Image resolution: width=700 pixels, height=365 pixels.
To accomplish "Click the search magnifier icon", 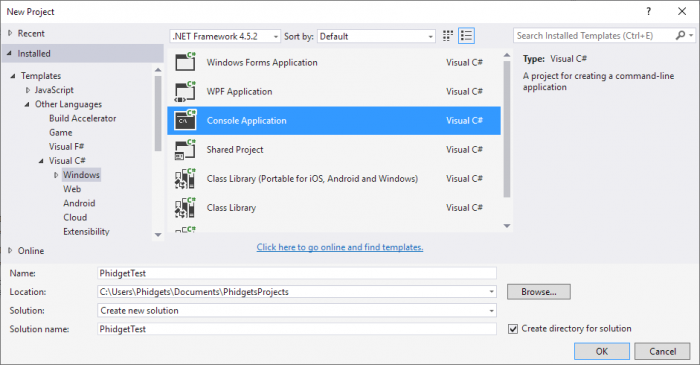I will [680, 35].
